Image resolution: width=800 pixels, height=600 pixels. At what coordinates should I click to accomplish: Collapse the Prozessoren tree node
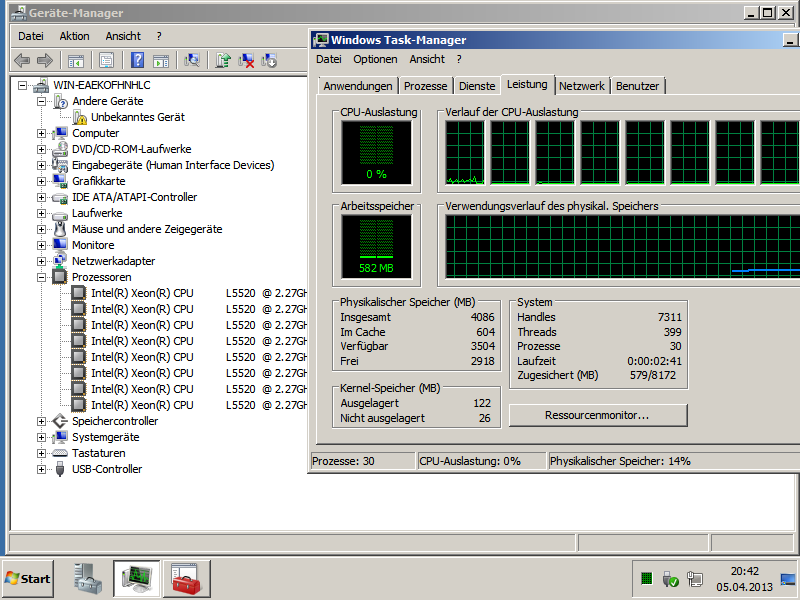[x=41, y=277]
